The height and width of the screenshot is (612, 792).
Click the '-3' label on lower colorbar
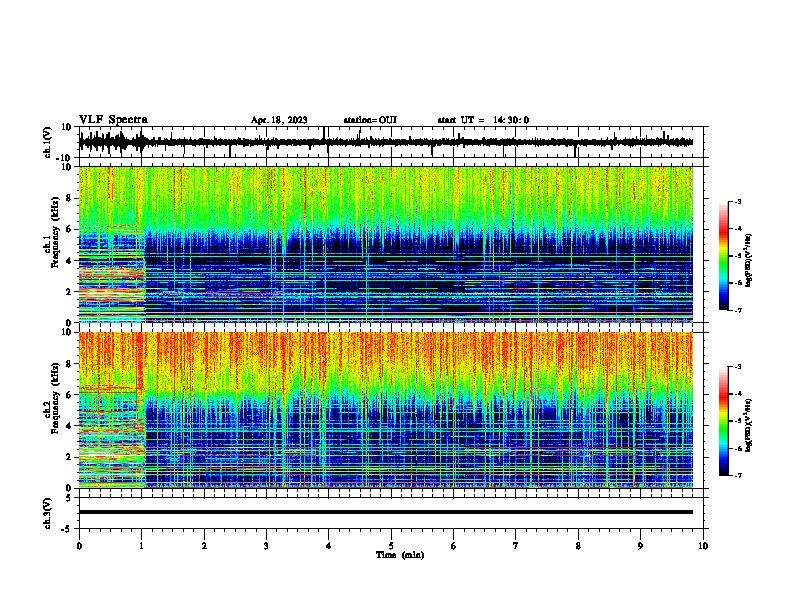click(x=738, y=367)
